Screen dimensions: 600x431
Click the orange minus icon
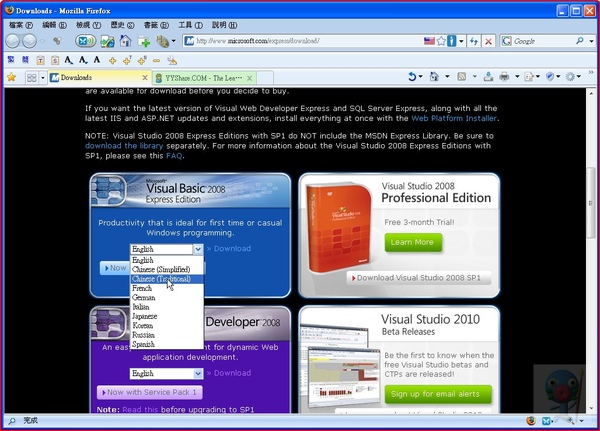(x=156, y=60)
